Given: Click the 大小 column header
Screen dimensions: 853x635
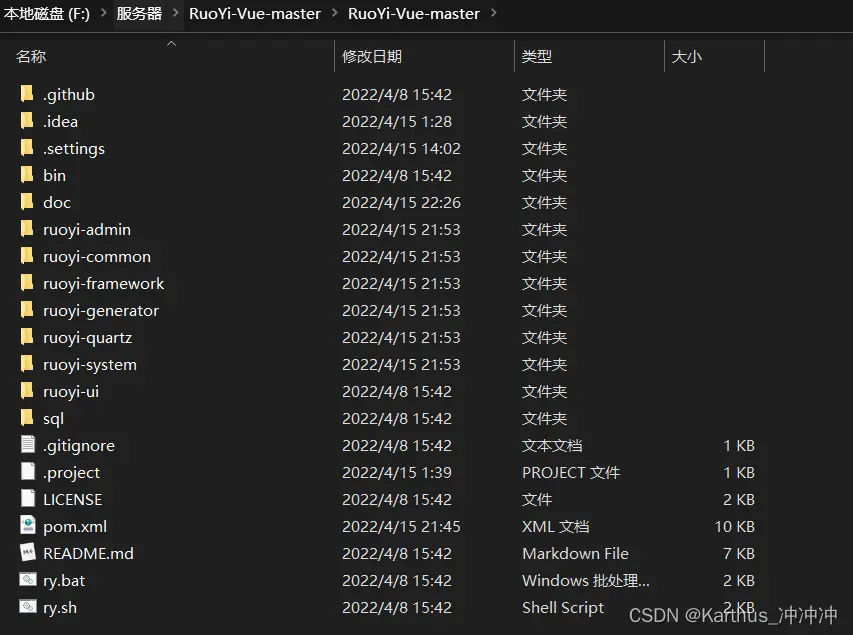Looking at the screenshot, I should tap(687, 57).
